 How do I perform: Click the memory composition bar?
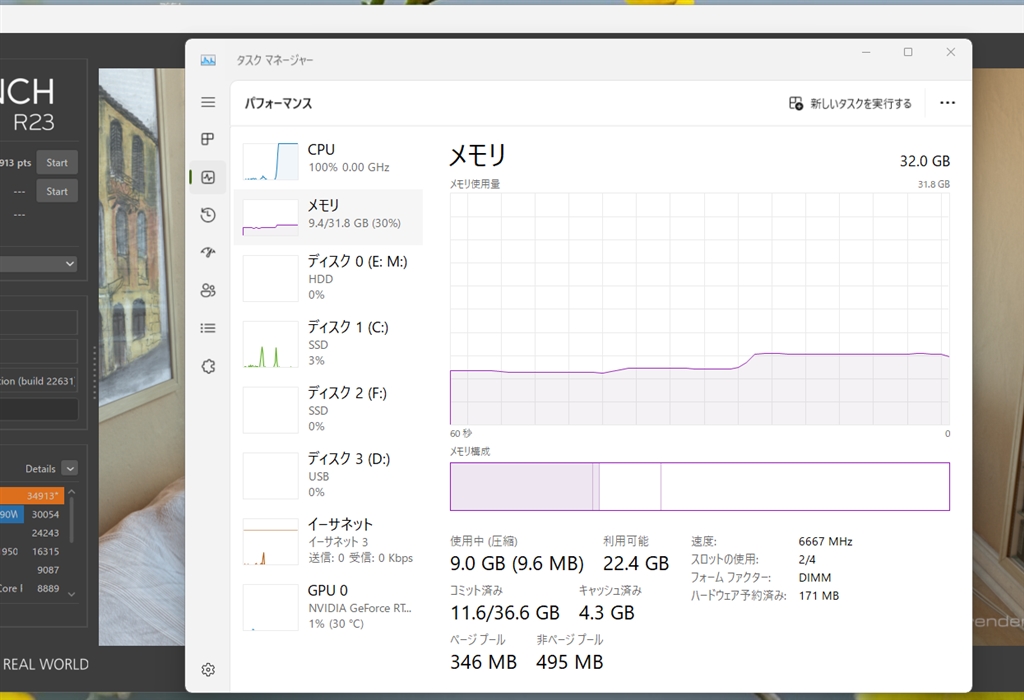click(699, 486)
